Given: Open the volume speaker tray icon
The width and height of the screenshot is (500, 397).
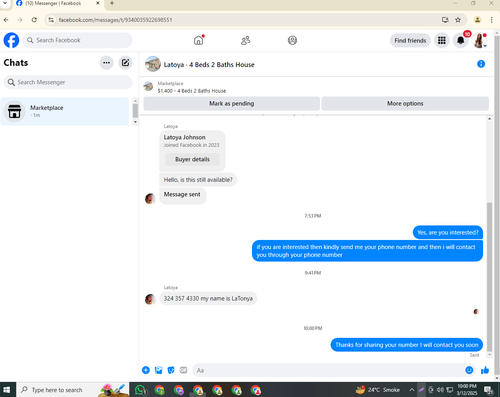Looking at the screenshot, I should pos(440,390).
